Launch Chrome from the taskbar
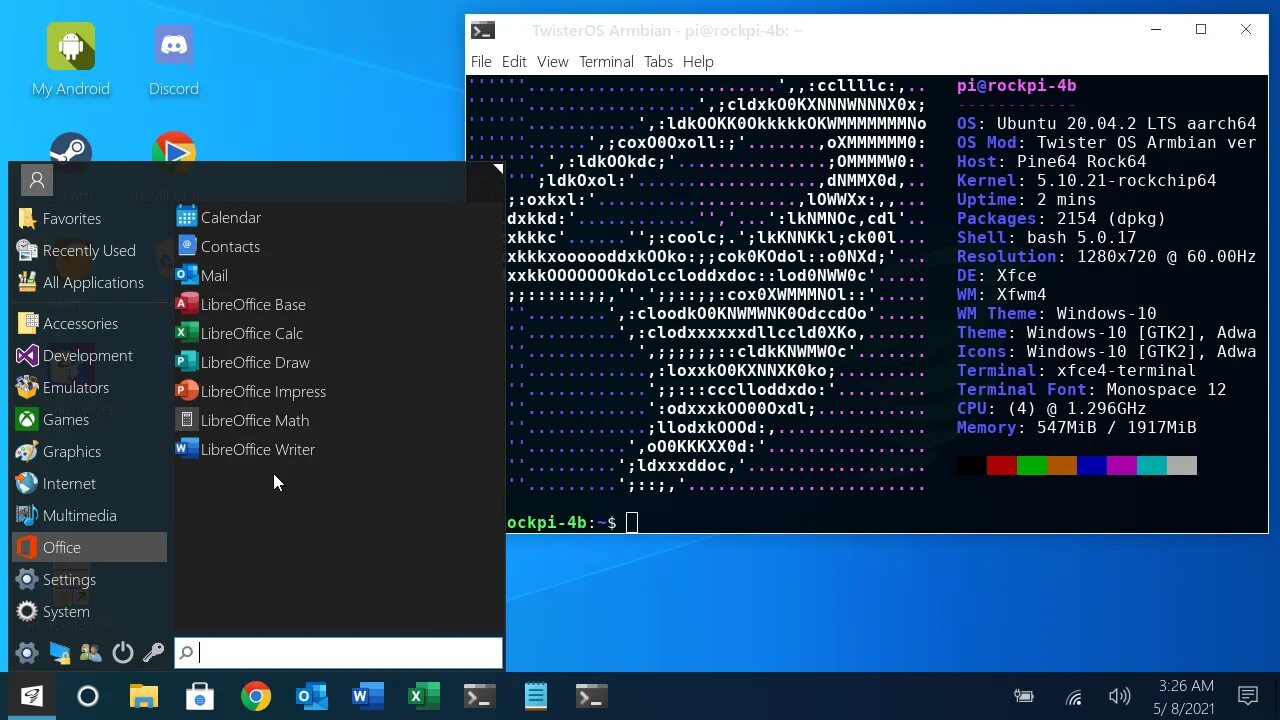 pos(256,696)
